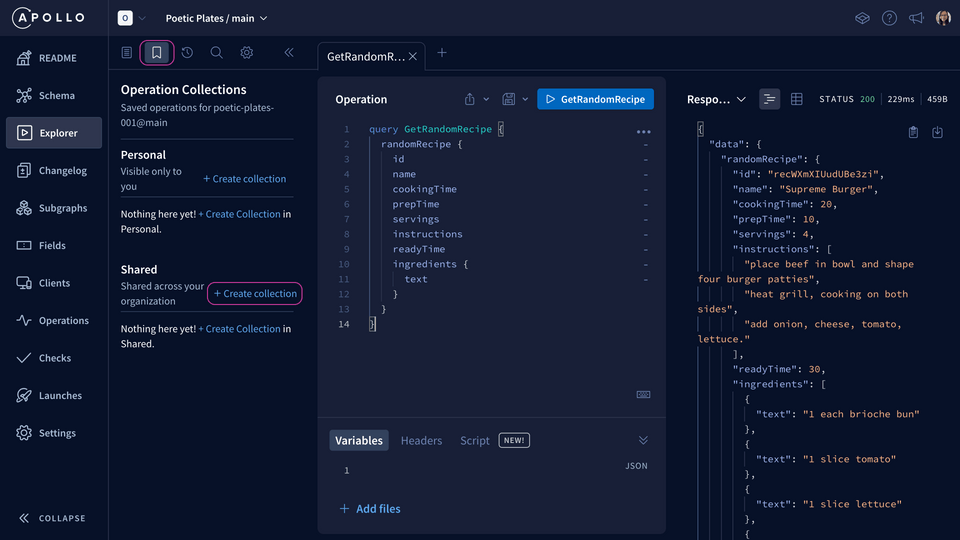Open Clients in the sidebar
This screenshot has height=540, width=960.
coord(54,283)
